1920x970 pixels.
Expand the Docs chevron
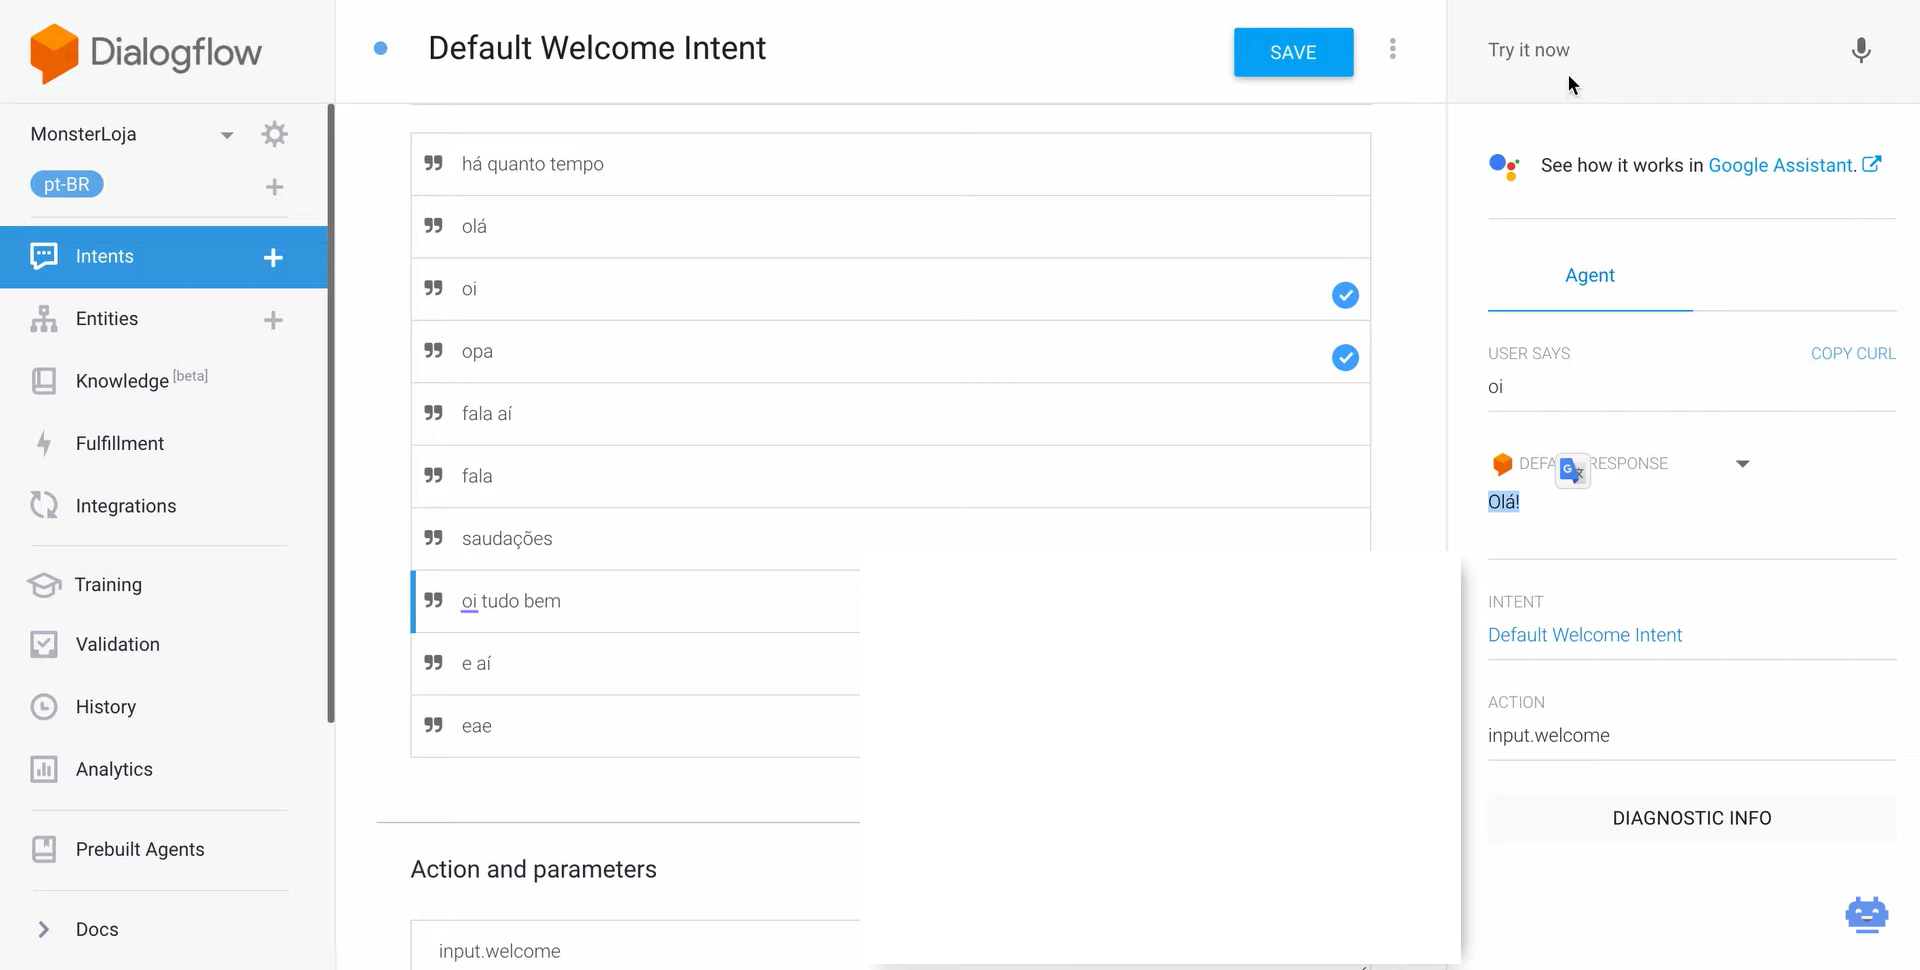(43, 930)
